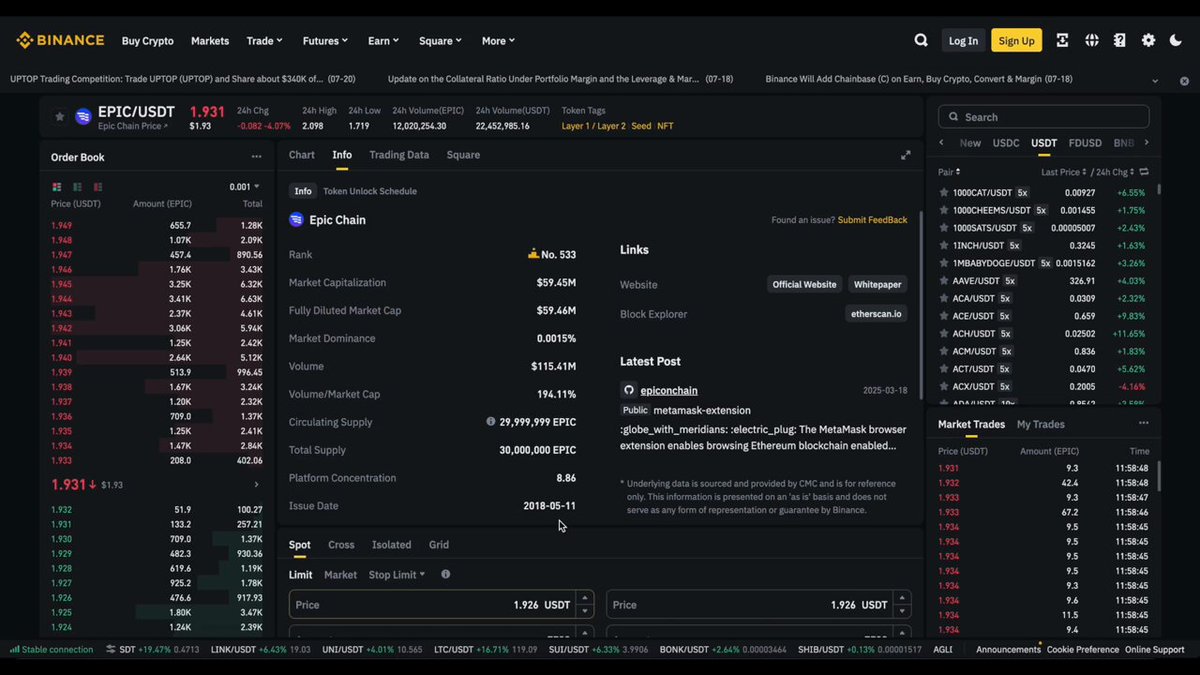
Task: Click the info icon beside Circulating Supply
Action: click(x=490, y=422)
